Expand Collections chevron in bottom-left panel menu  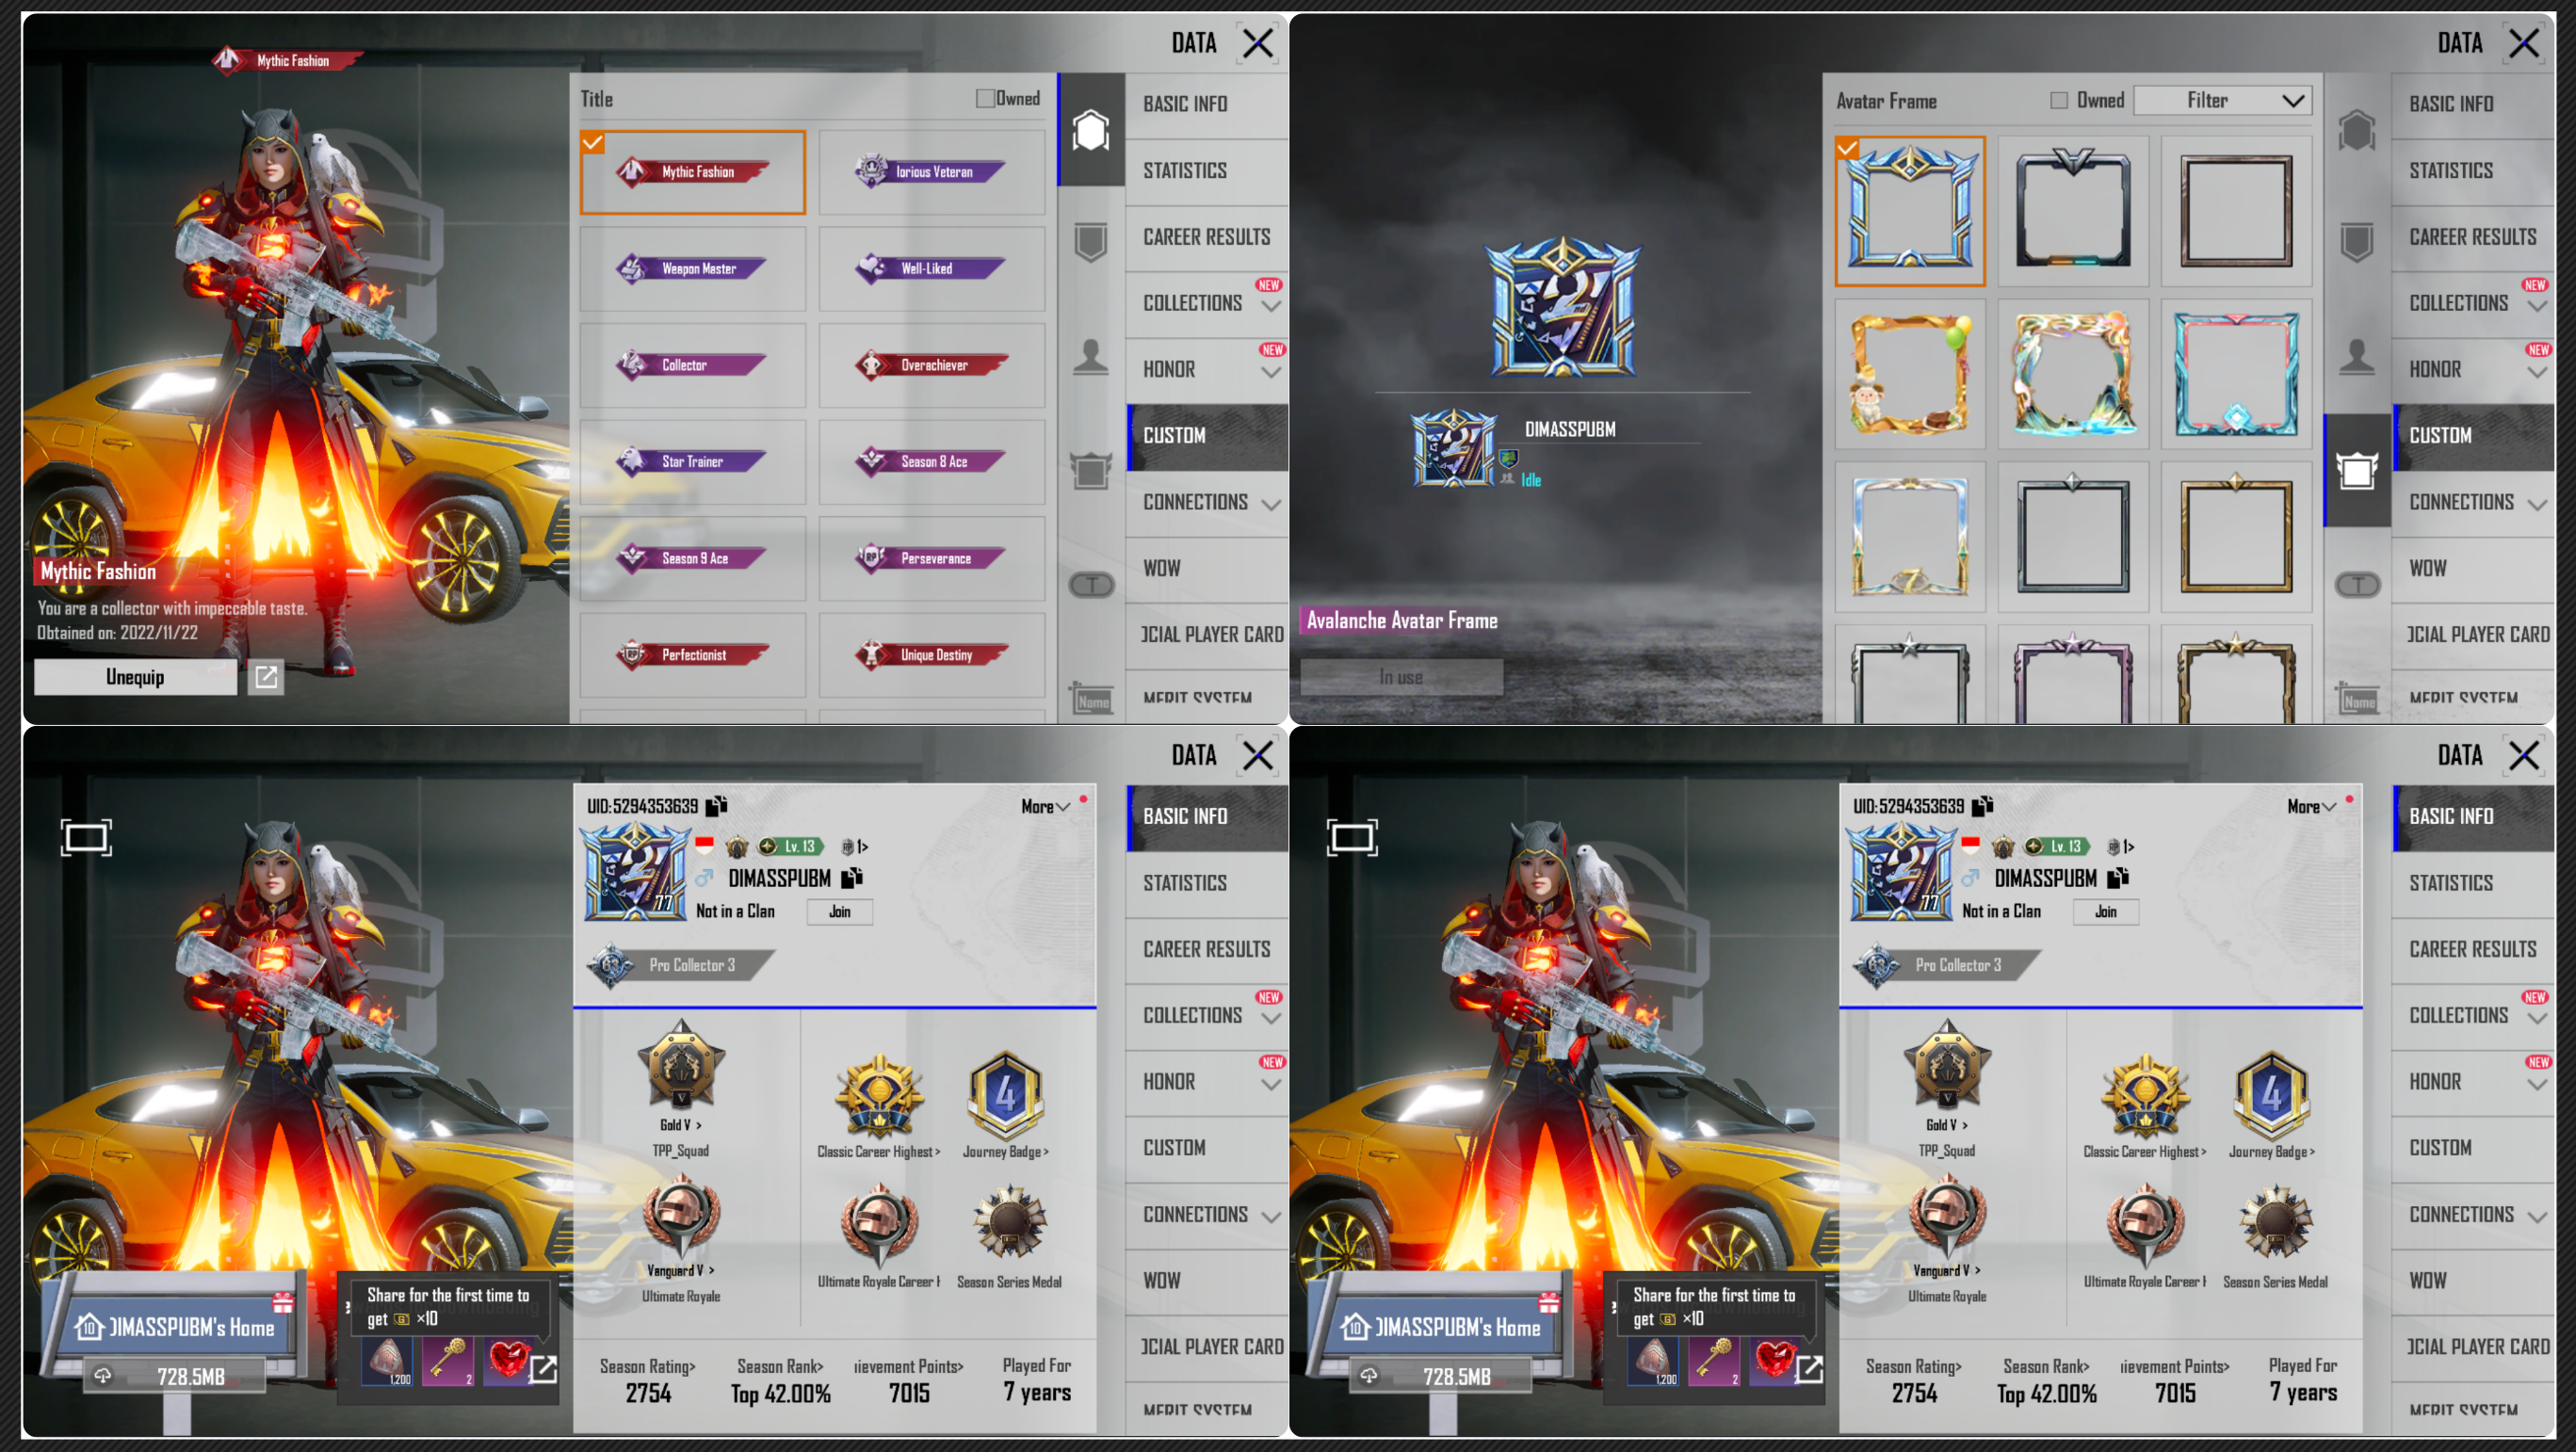[1271, 1018]
